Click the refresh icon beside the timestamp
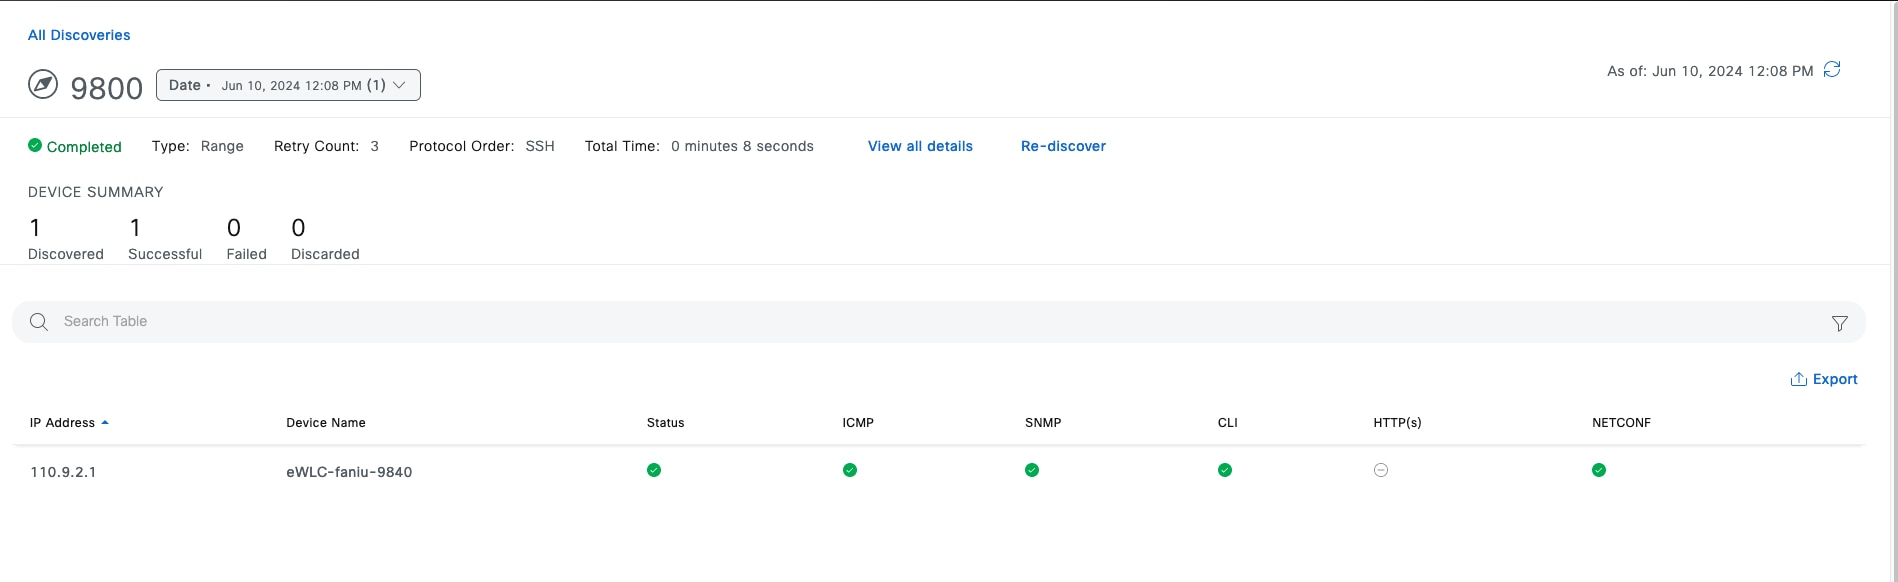 click(1832, 70)
